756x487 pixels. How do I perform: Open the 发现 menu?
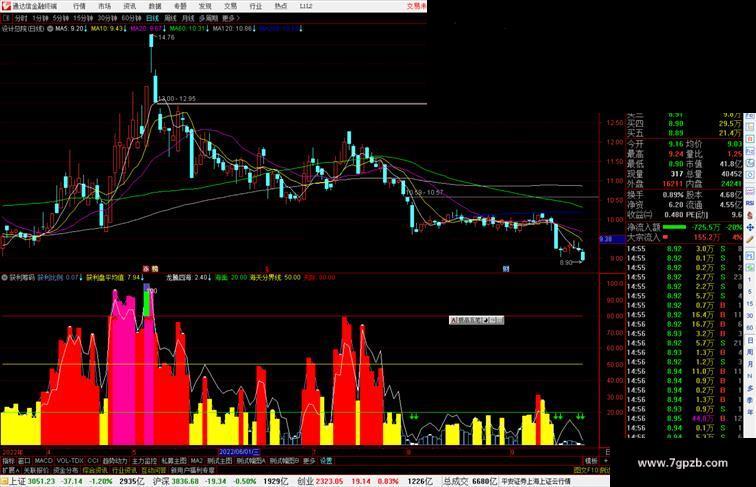(205, 6)
